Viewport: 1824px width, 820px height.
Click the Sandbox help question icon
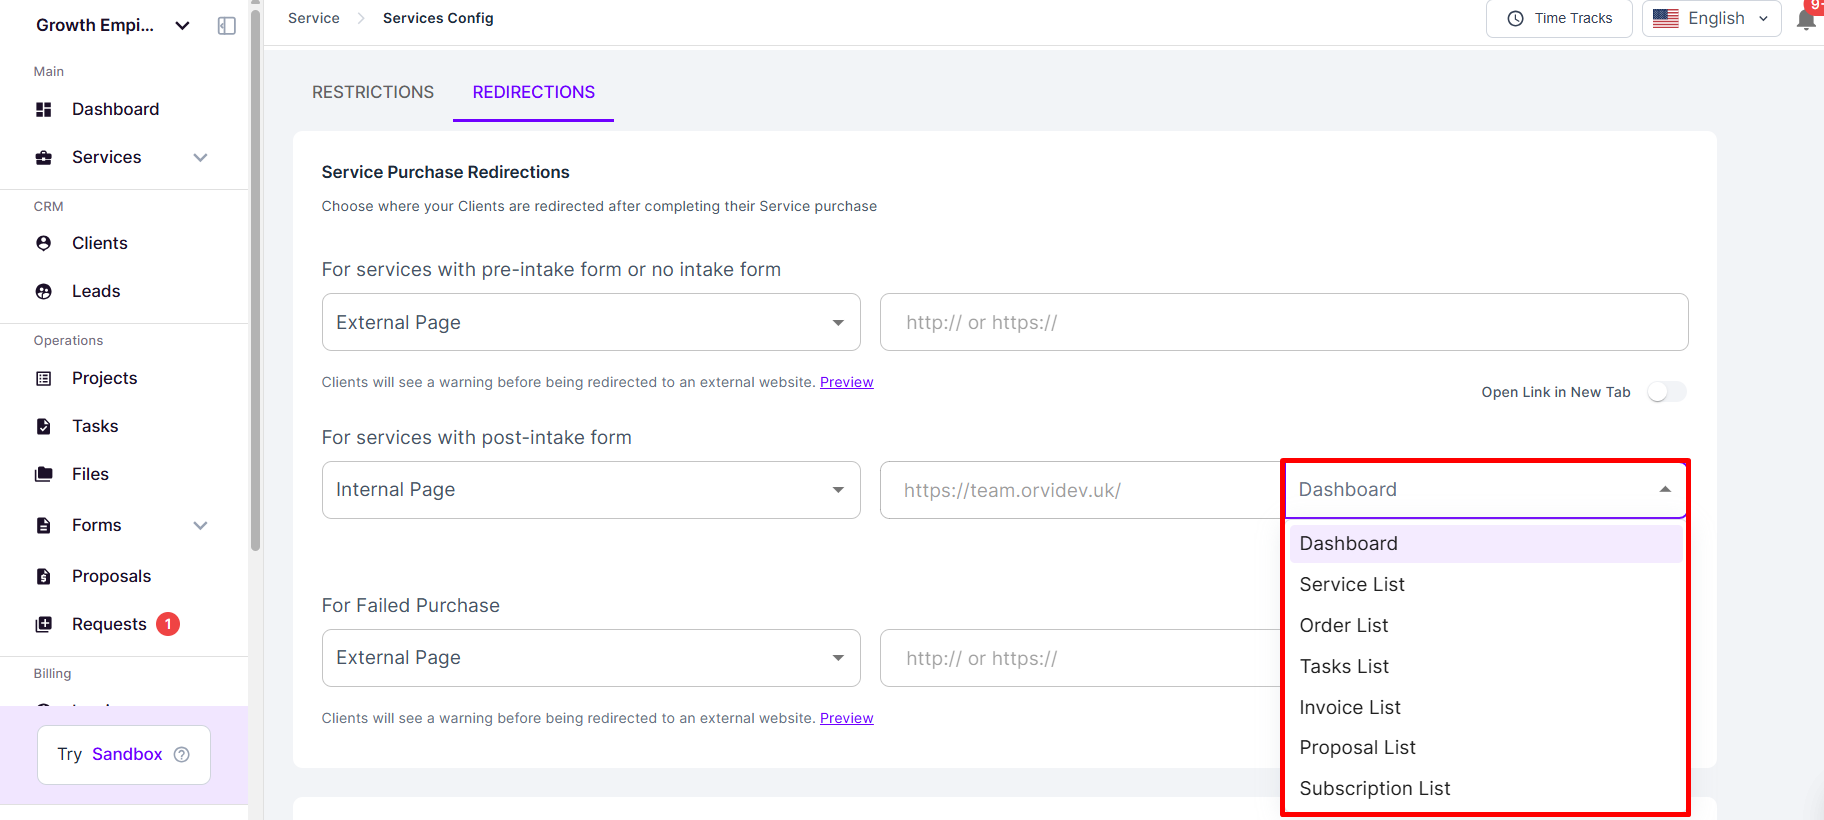click(181, 754)
